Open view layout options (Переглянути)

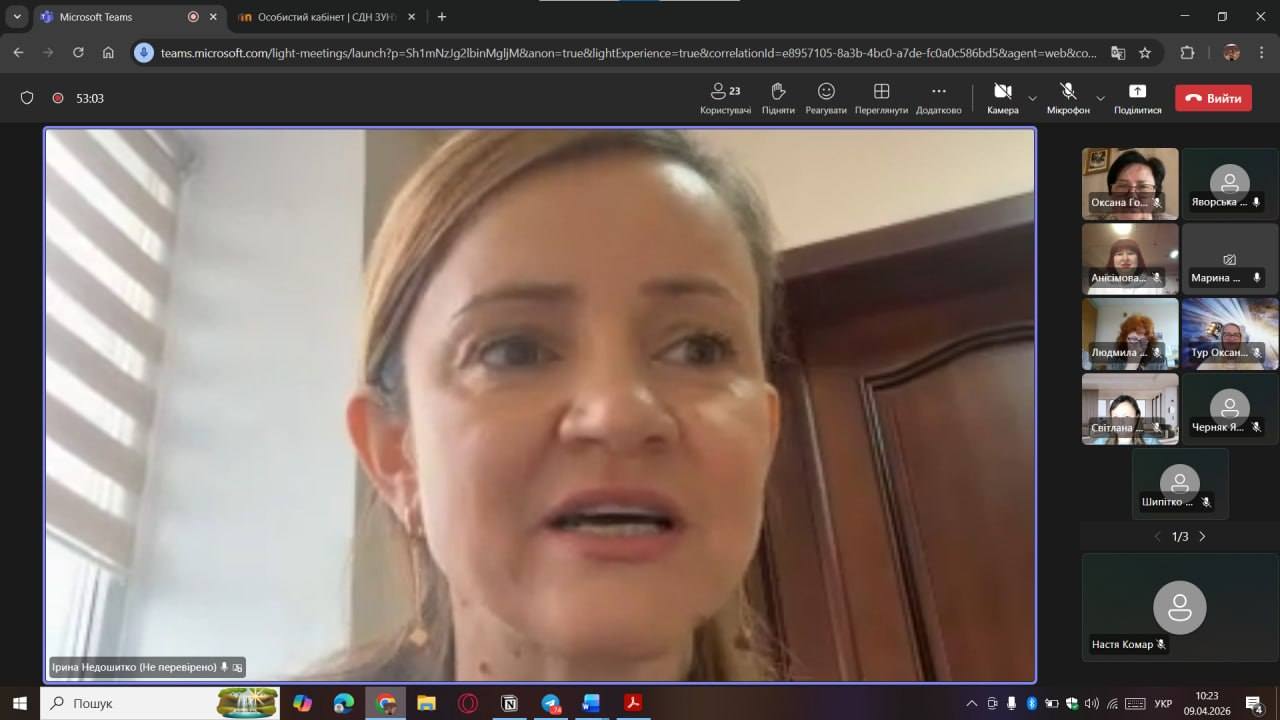point(881,98)
